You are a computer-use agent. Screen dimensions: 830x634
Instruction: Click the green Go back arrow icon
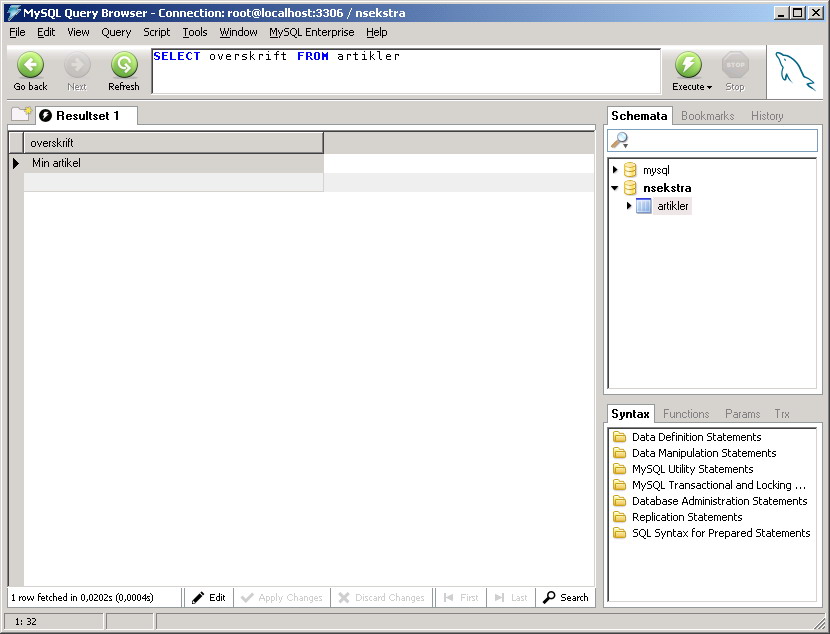tap(30, 66)
